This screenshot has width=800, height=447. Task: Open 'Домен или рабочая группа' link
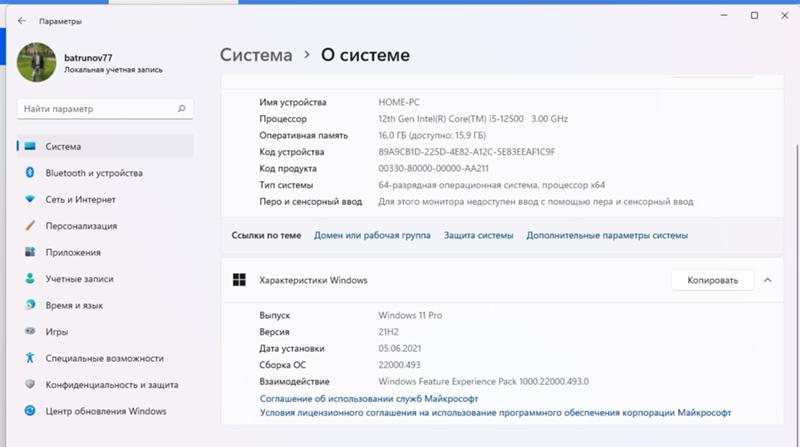[372, 235]
